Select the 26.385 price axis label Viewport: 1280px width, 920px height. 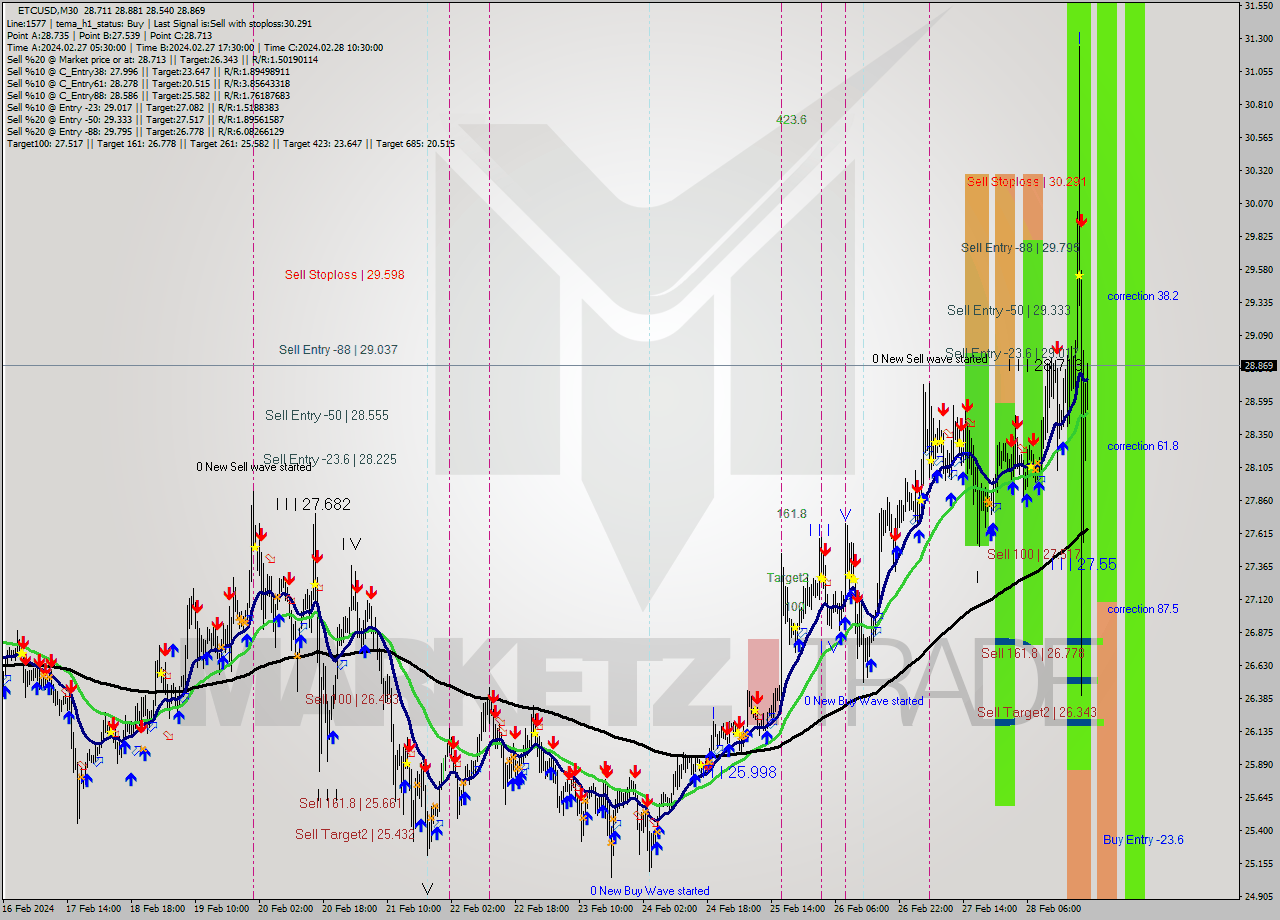[1259, 698]
